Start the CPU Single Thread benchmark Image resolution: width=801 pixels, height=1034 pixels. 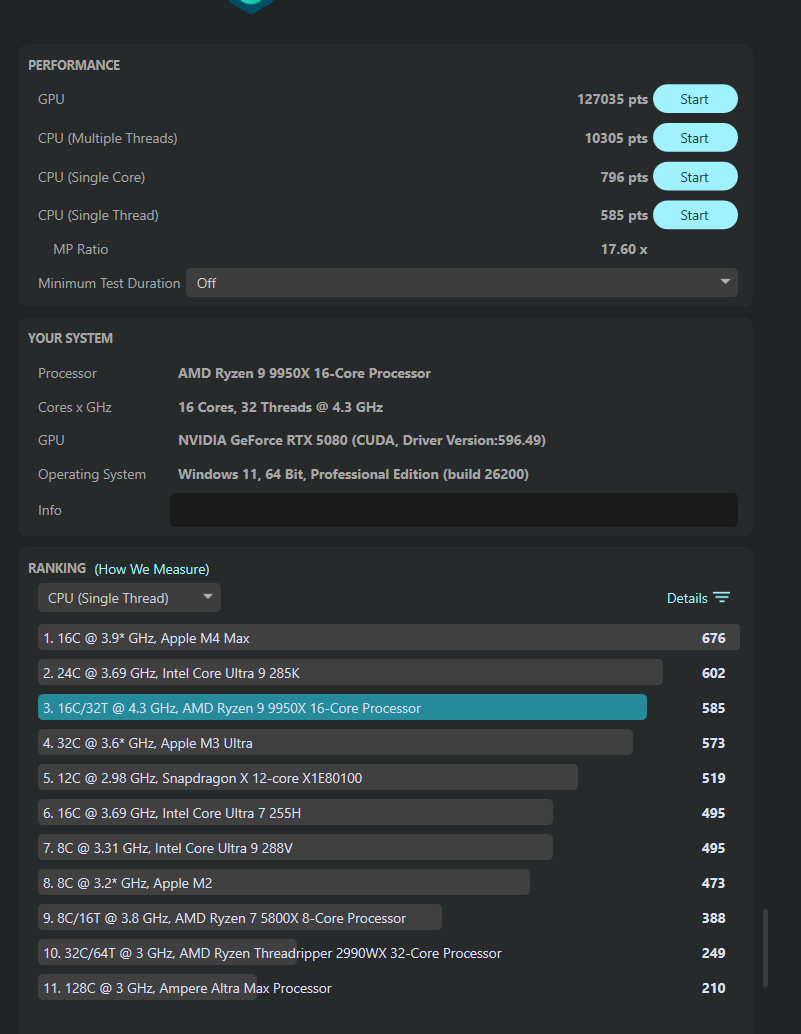tap(695, 215)
